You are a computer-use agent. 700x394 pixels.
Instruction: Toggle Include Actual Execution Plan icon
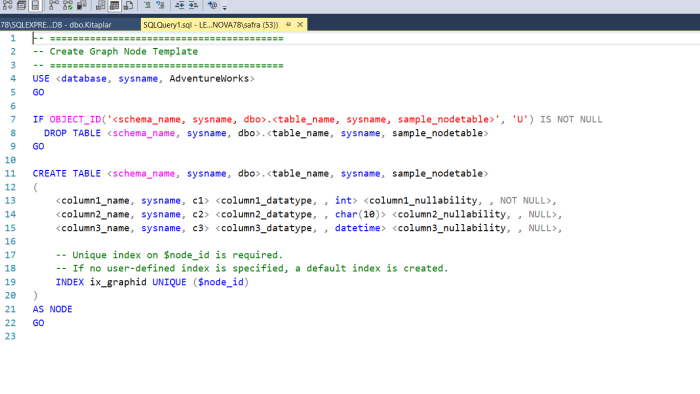[x=54, y=5]
